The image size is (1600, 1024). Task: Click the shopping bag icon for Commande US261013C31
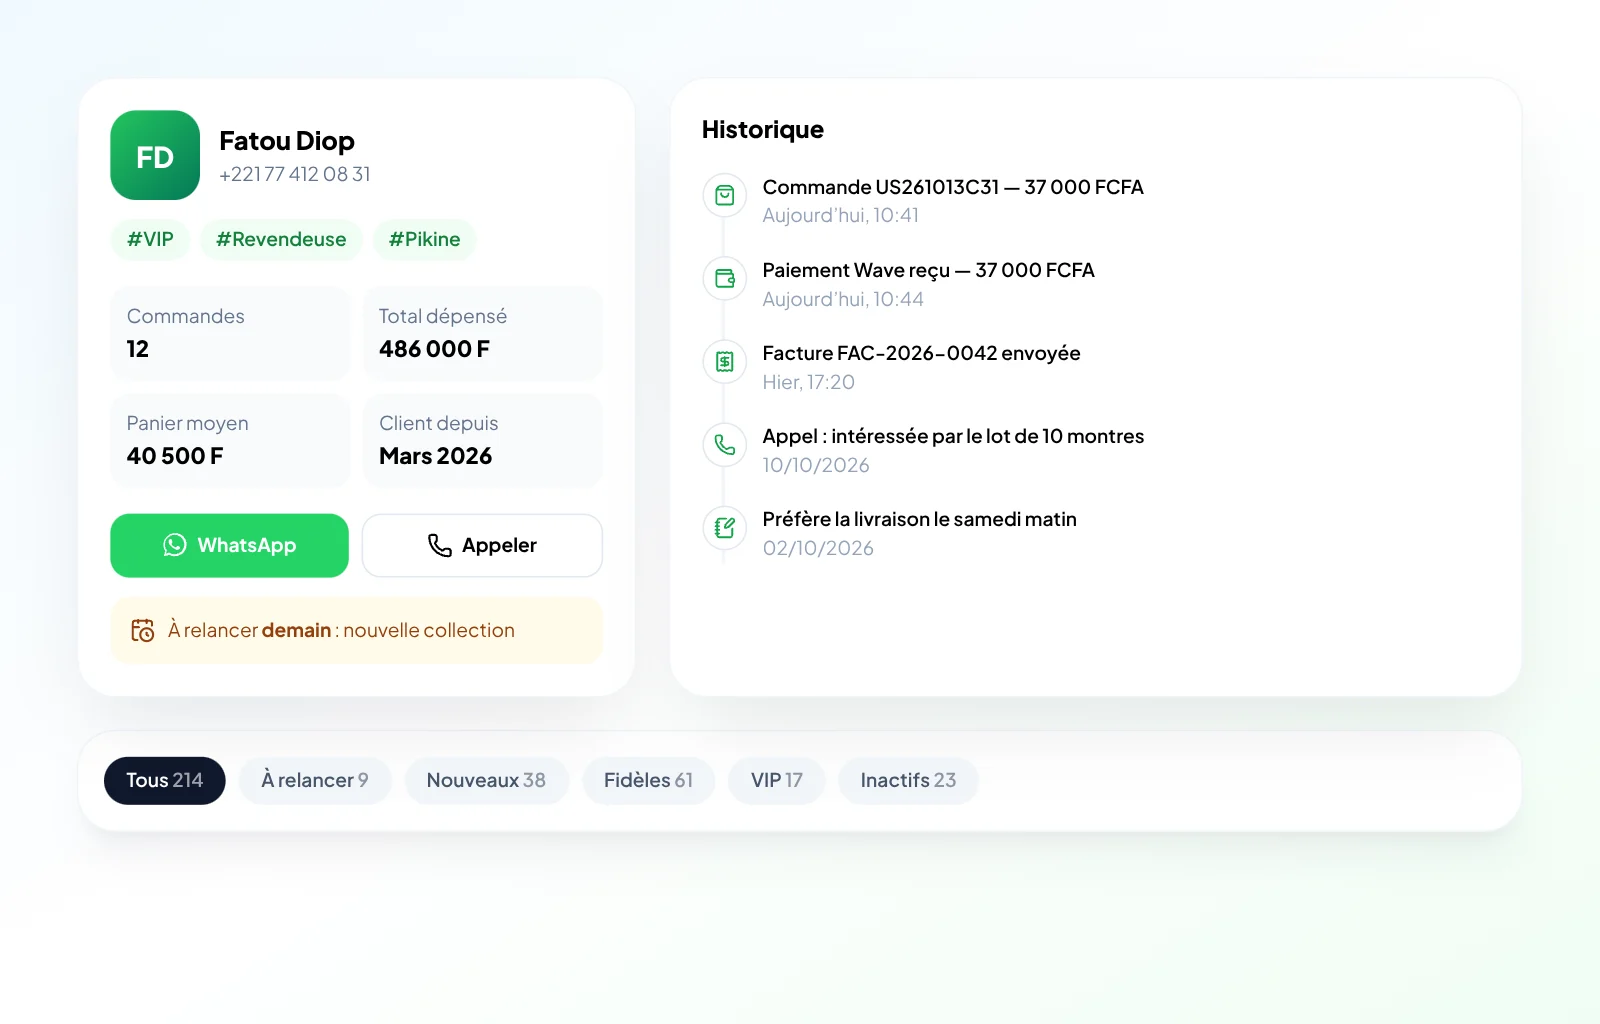tap(725, 195)
